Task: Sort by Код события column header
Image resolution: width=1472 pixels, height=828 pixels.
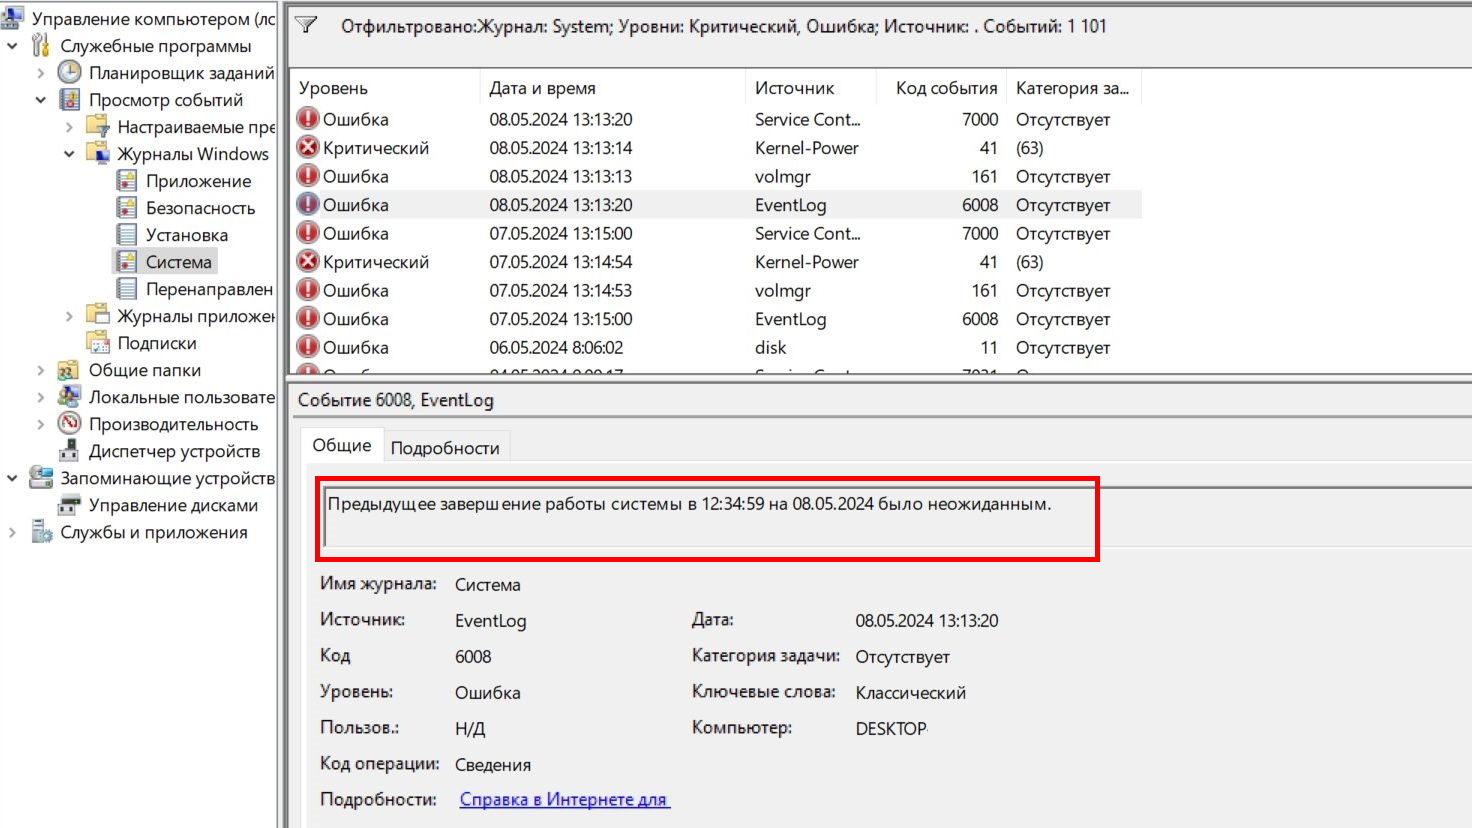Action: pyautogui.click(x=941, y=88)
